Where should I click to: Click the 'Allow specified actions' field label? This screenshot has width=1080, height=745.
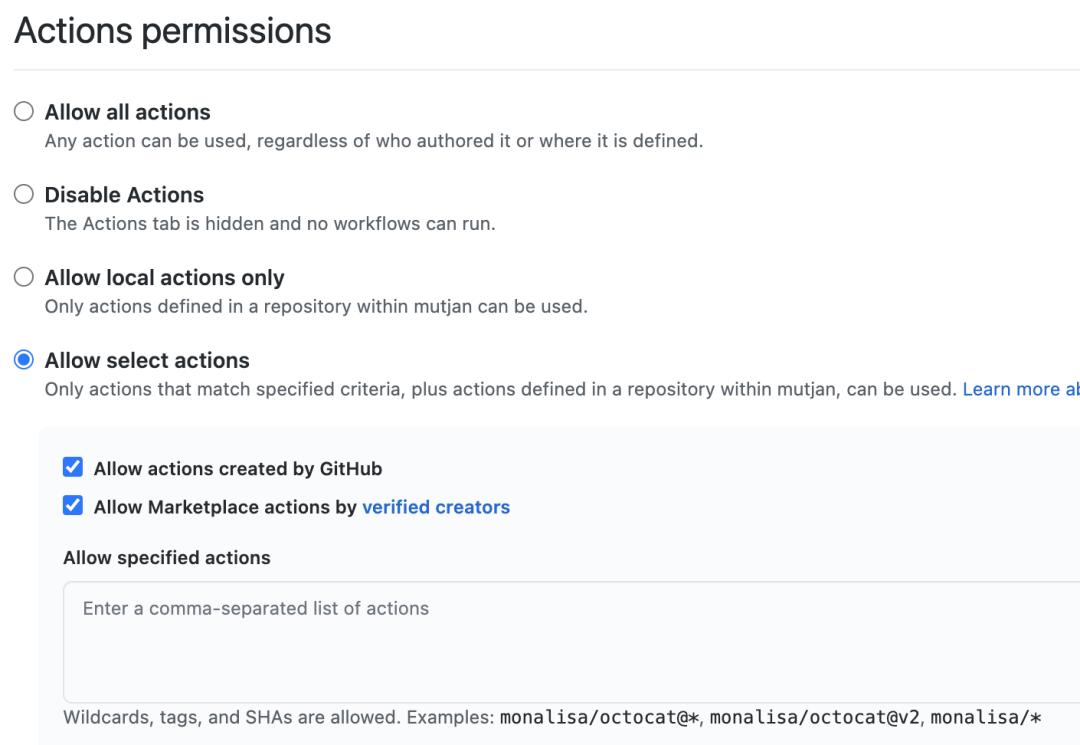tap(166, 558)
